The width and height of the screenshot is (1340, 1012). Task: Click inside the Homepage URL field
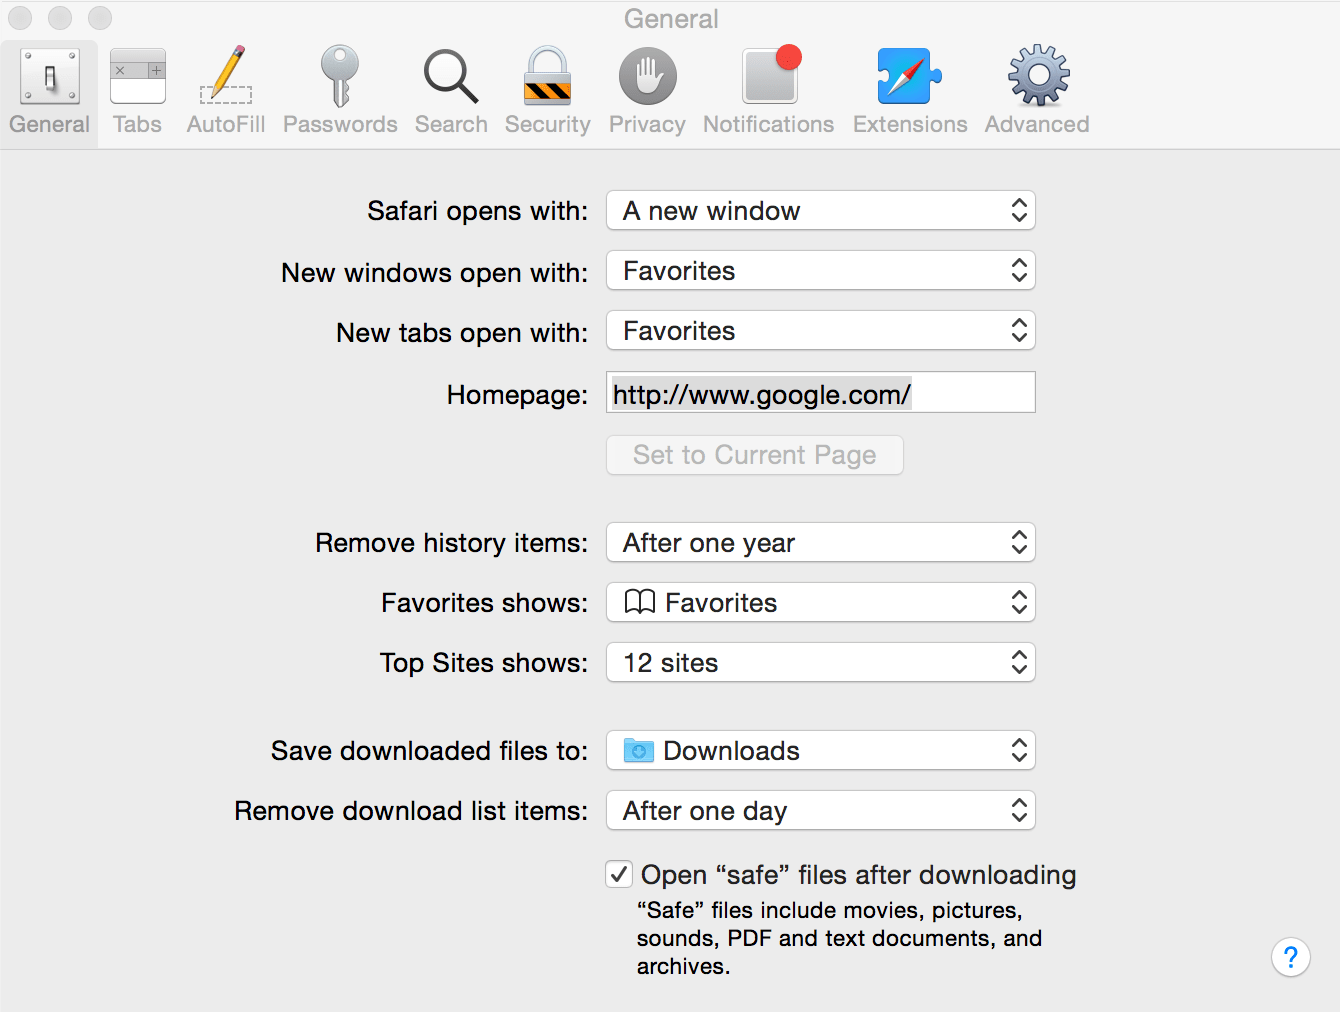[820, 393]
